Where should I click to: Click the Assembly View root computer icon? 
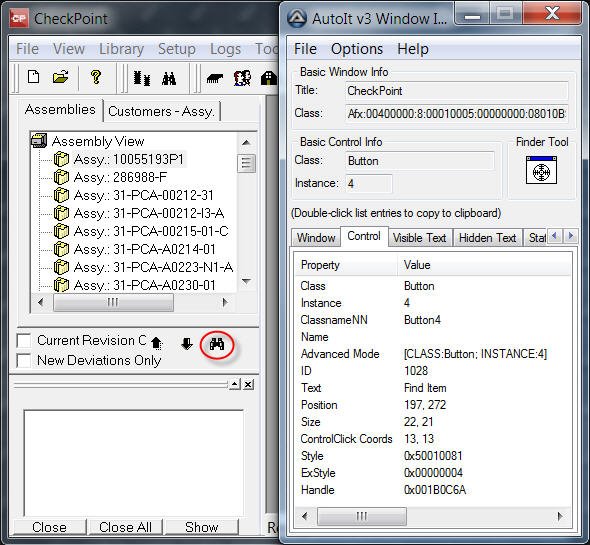click(39, 140)
